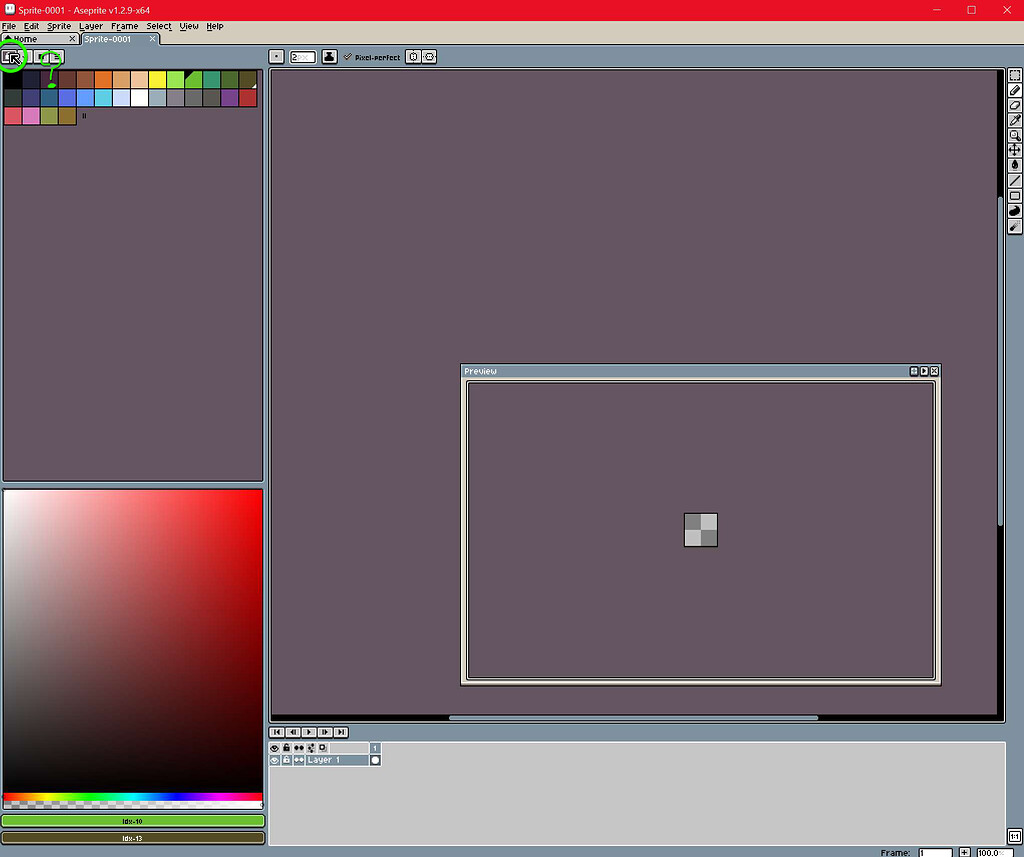
Task: Select the Rectangular Marquee tool
Action: 1015,75
